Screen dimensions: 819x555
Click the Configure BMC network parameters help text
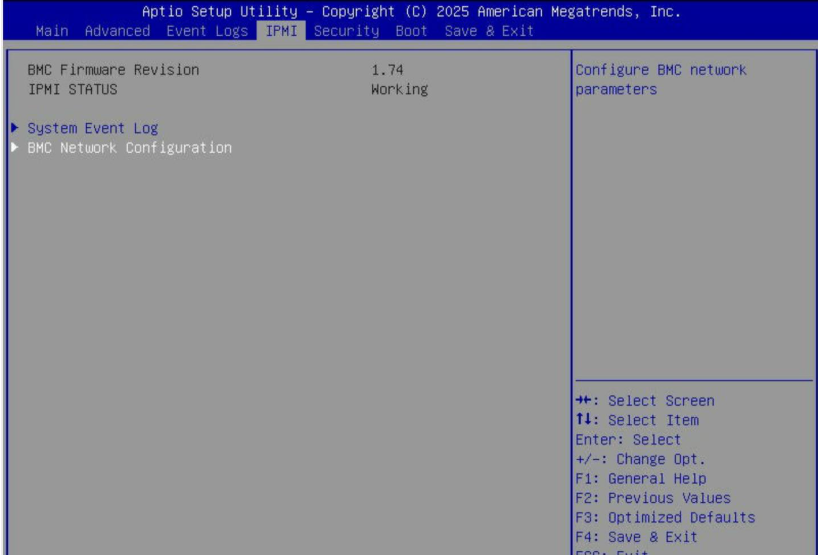coord(660,80)
